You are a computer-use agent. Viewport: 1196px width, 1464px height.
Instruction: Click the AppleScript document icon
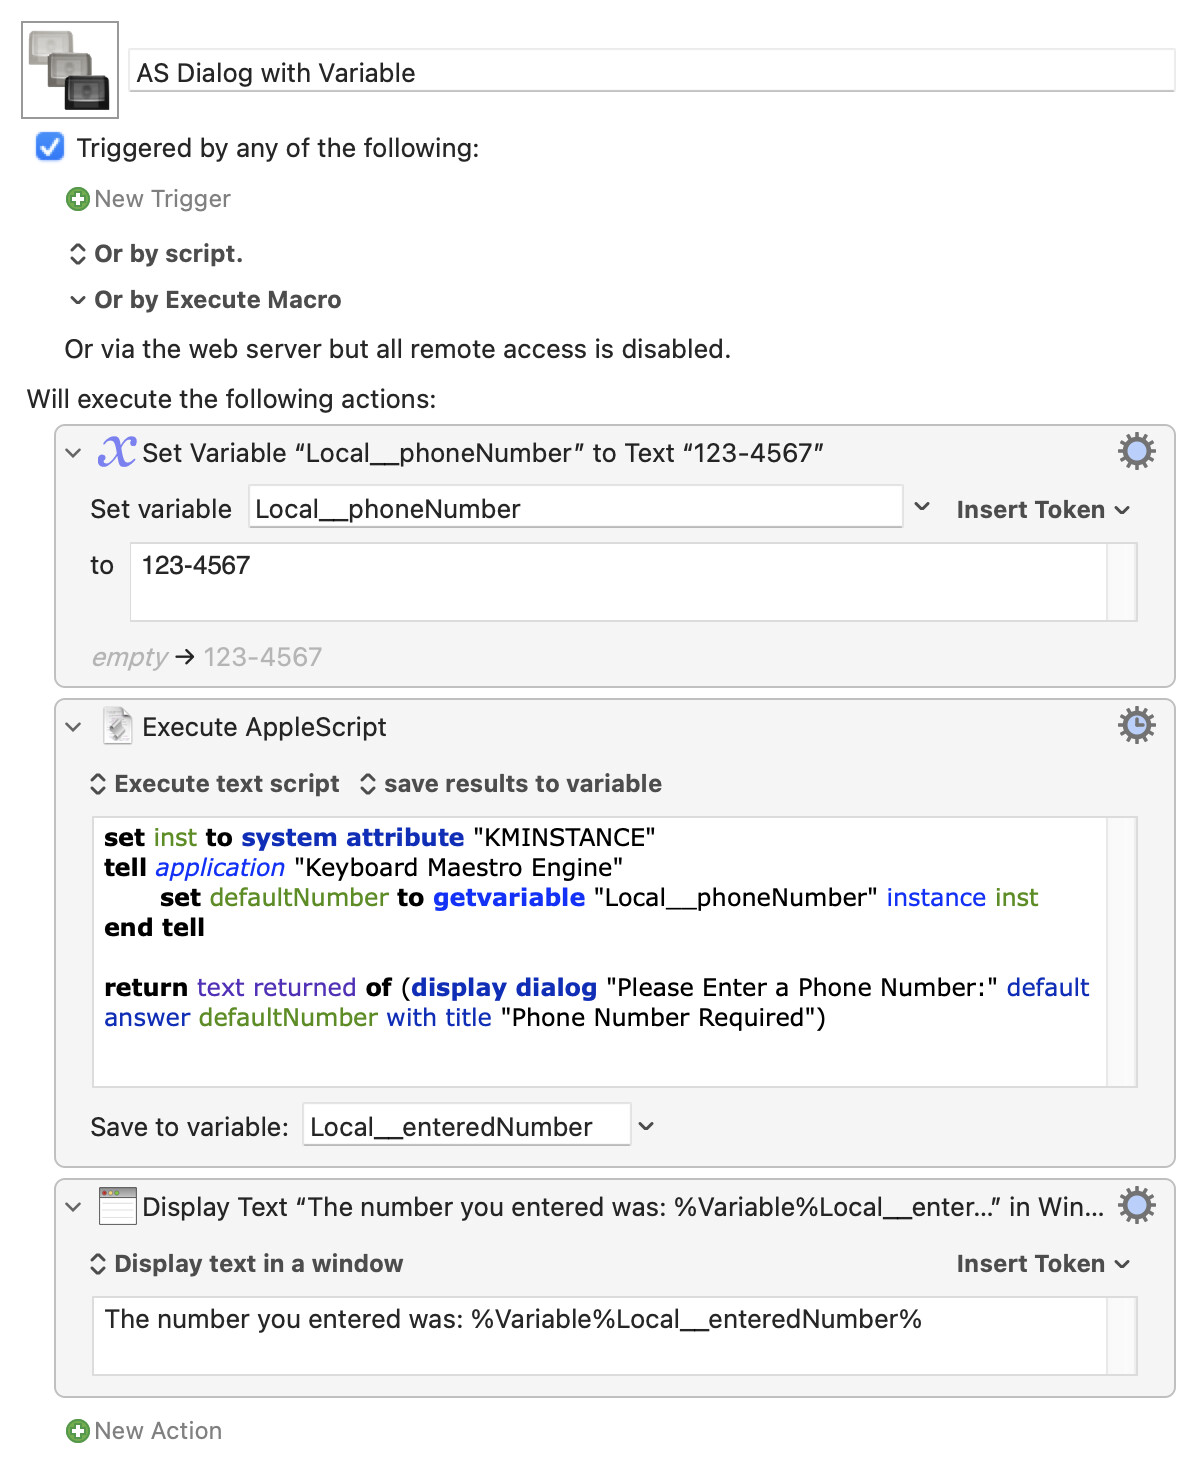(x=117, y=726)
